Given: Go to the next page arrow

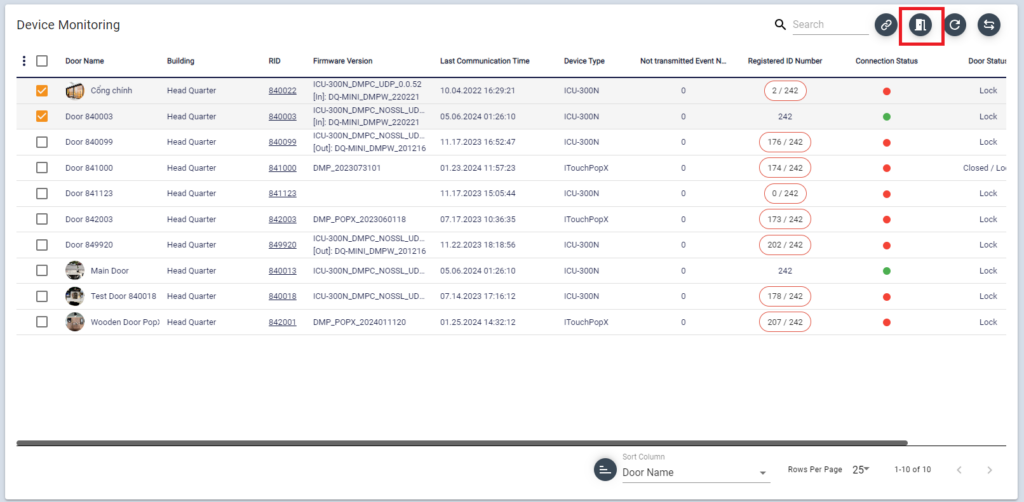Looking at the screenshot, I should tap(989, 470).
